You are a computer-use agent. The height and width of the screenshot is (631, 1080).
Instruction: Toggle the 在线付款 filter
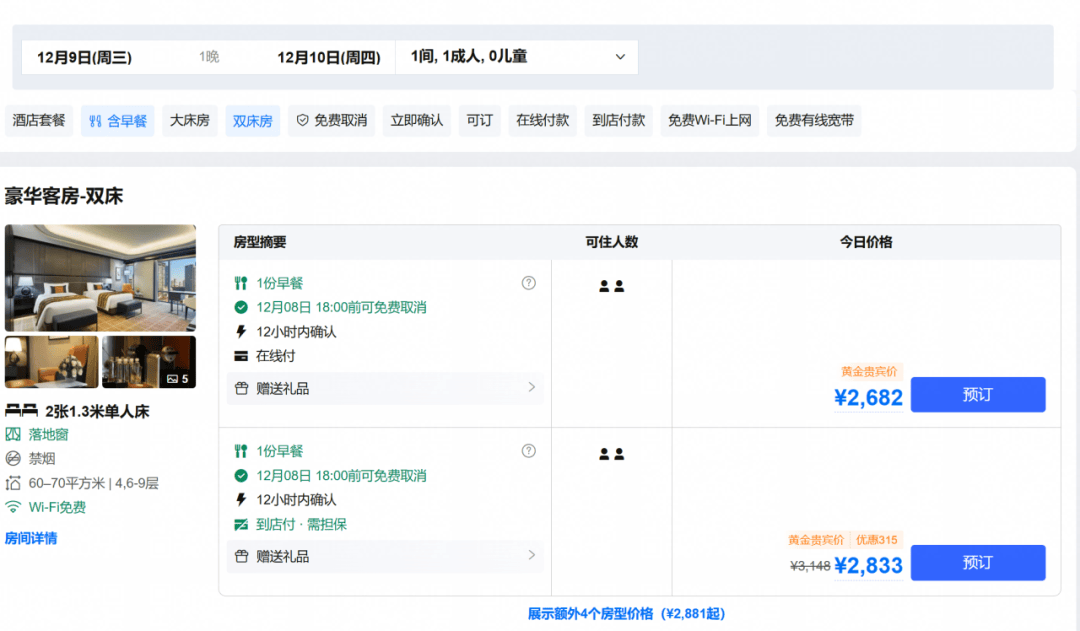[x=543, y=121]
